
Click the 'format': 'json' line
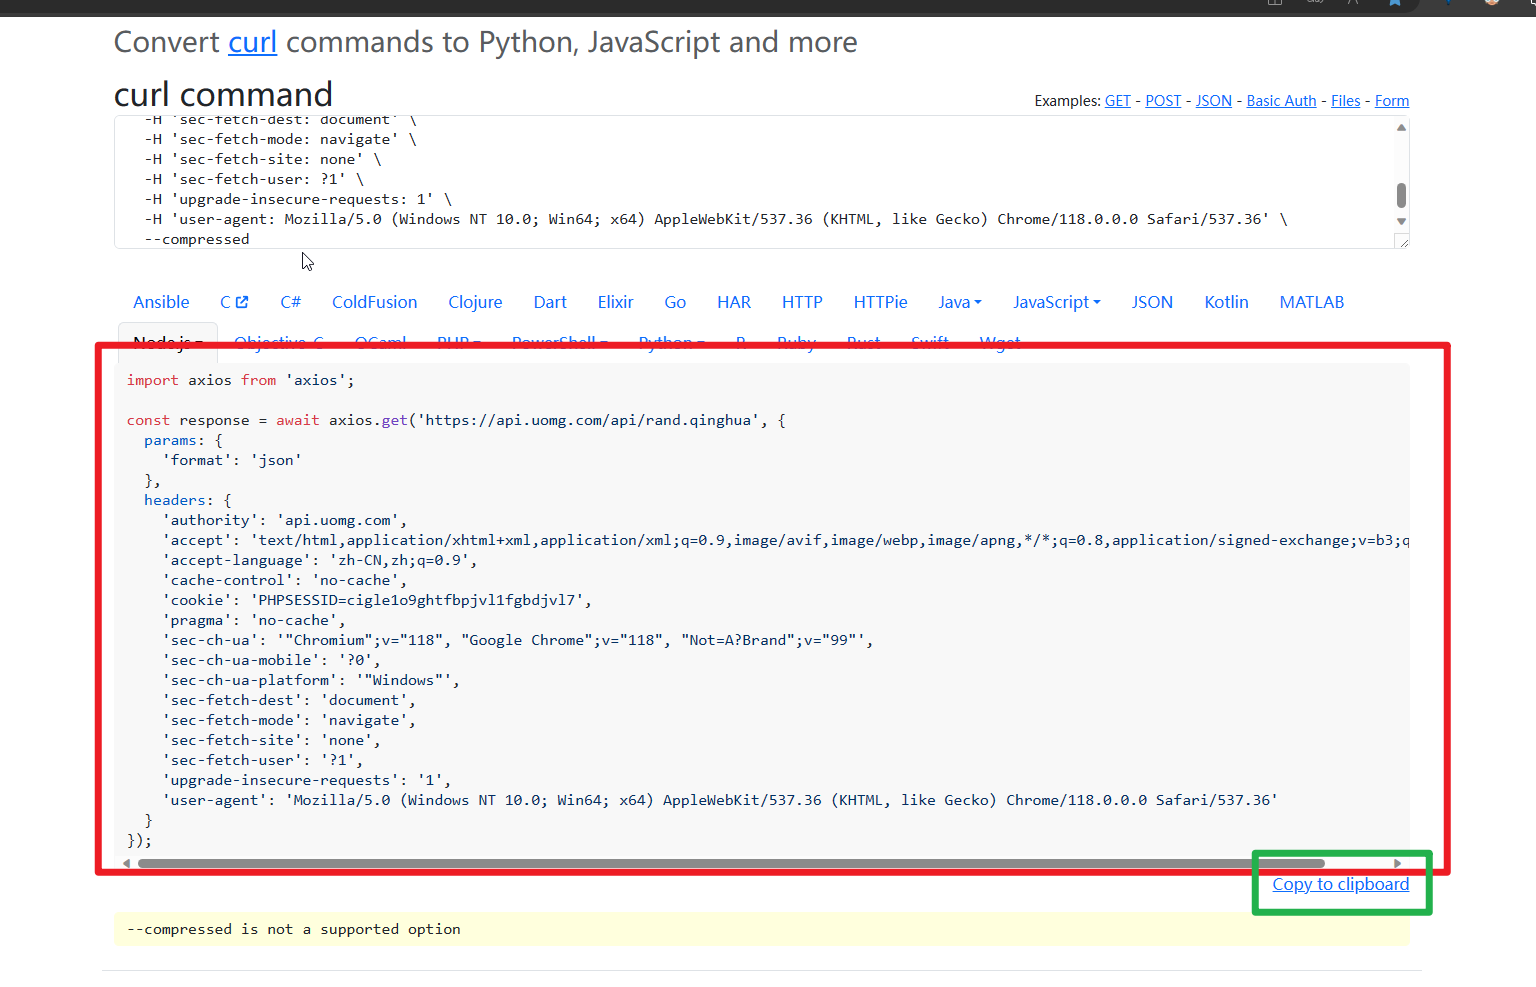(232, 460)
